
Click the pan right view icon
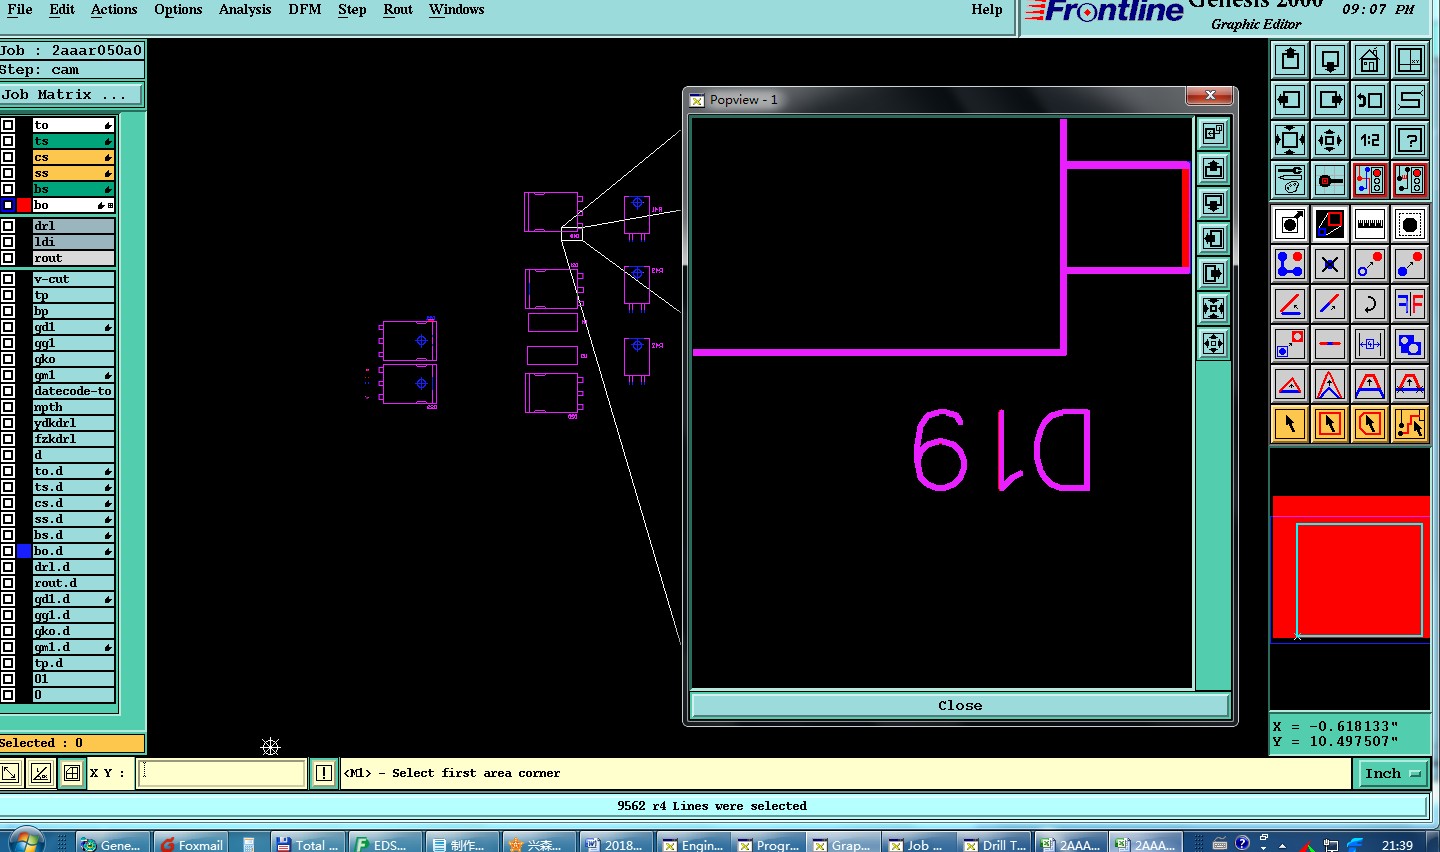(x=1330, y=100)
